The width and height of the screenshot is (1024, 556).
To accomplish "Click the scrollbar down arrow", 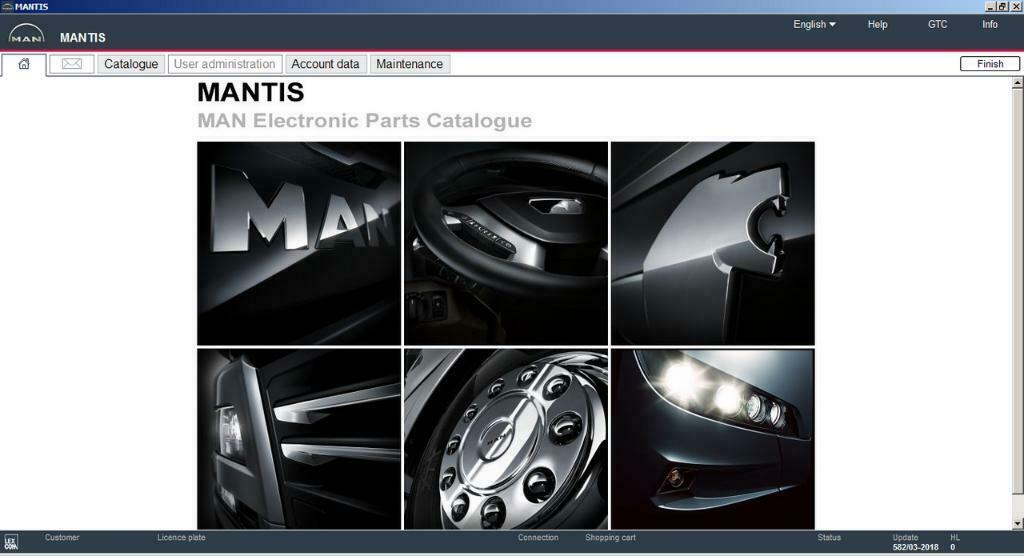I will coord(1017,523).
